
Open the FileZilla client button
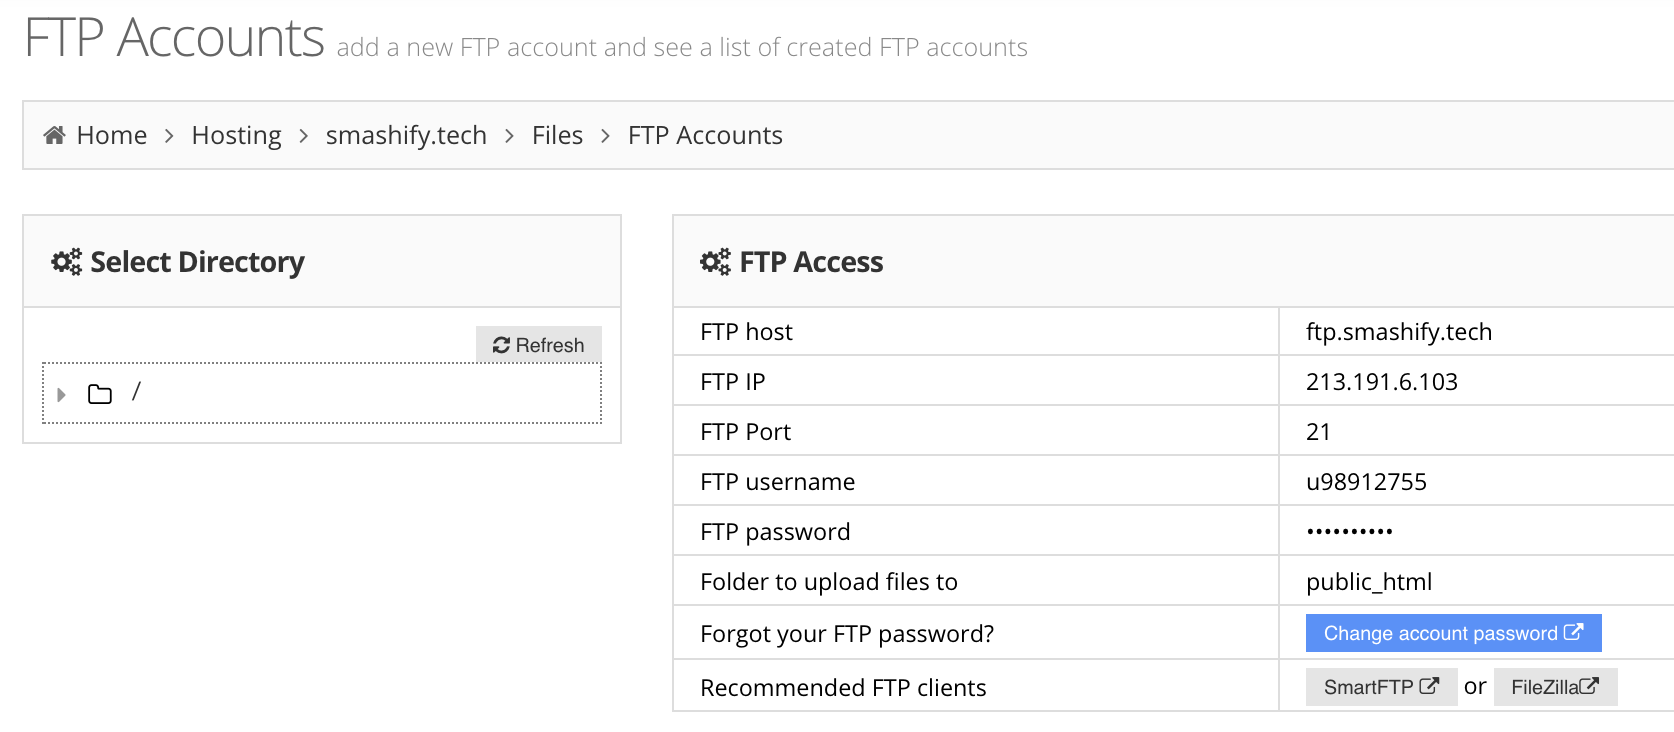(1555, 687)
